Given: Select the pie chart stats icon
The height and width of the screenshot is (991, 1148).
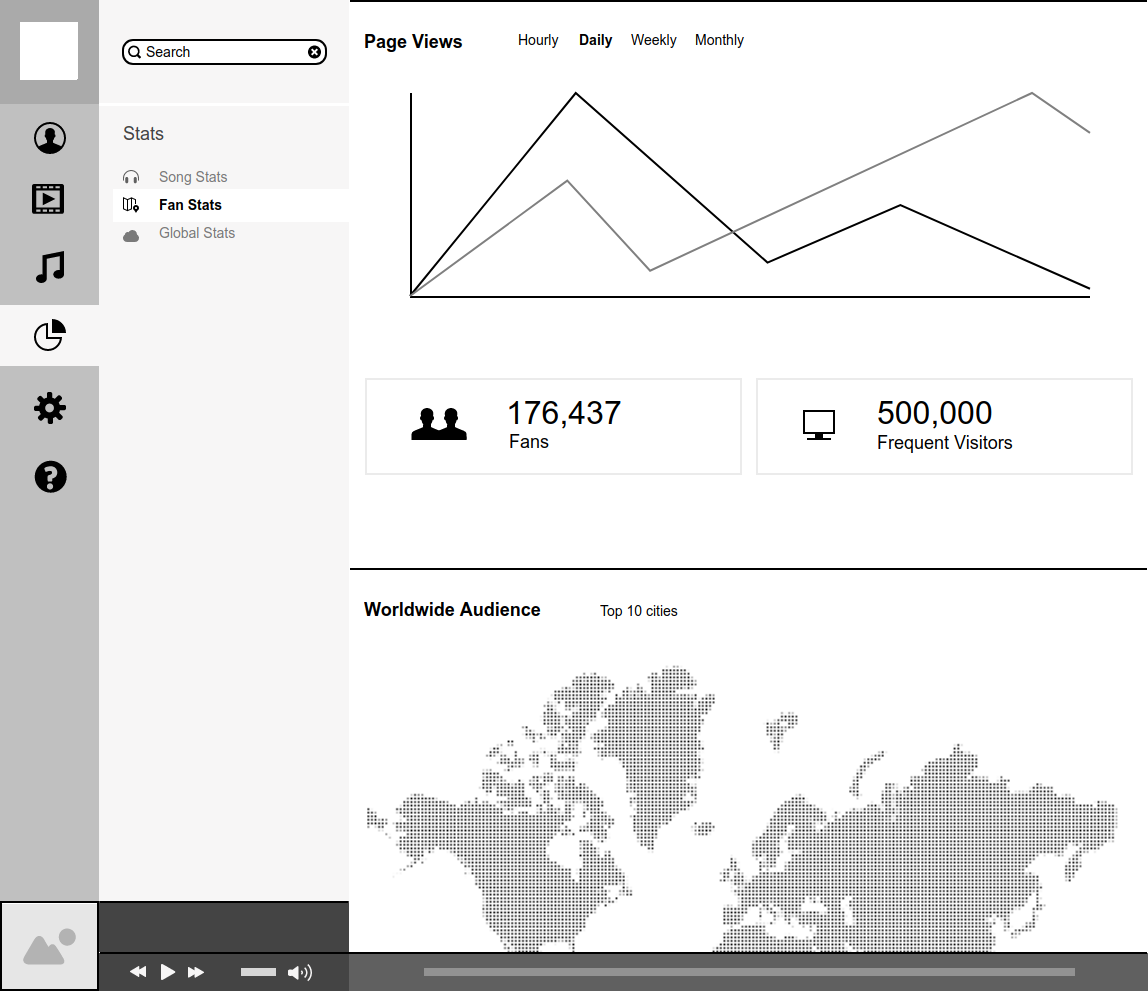Looking at the screenshot, I should [x=50, y=335].
